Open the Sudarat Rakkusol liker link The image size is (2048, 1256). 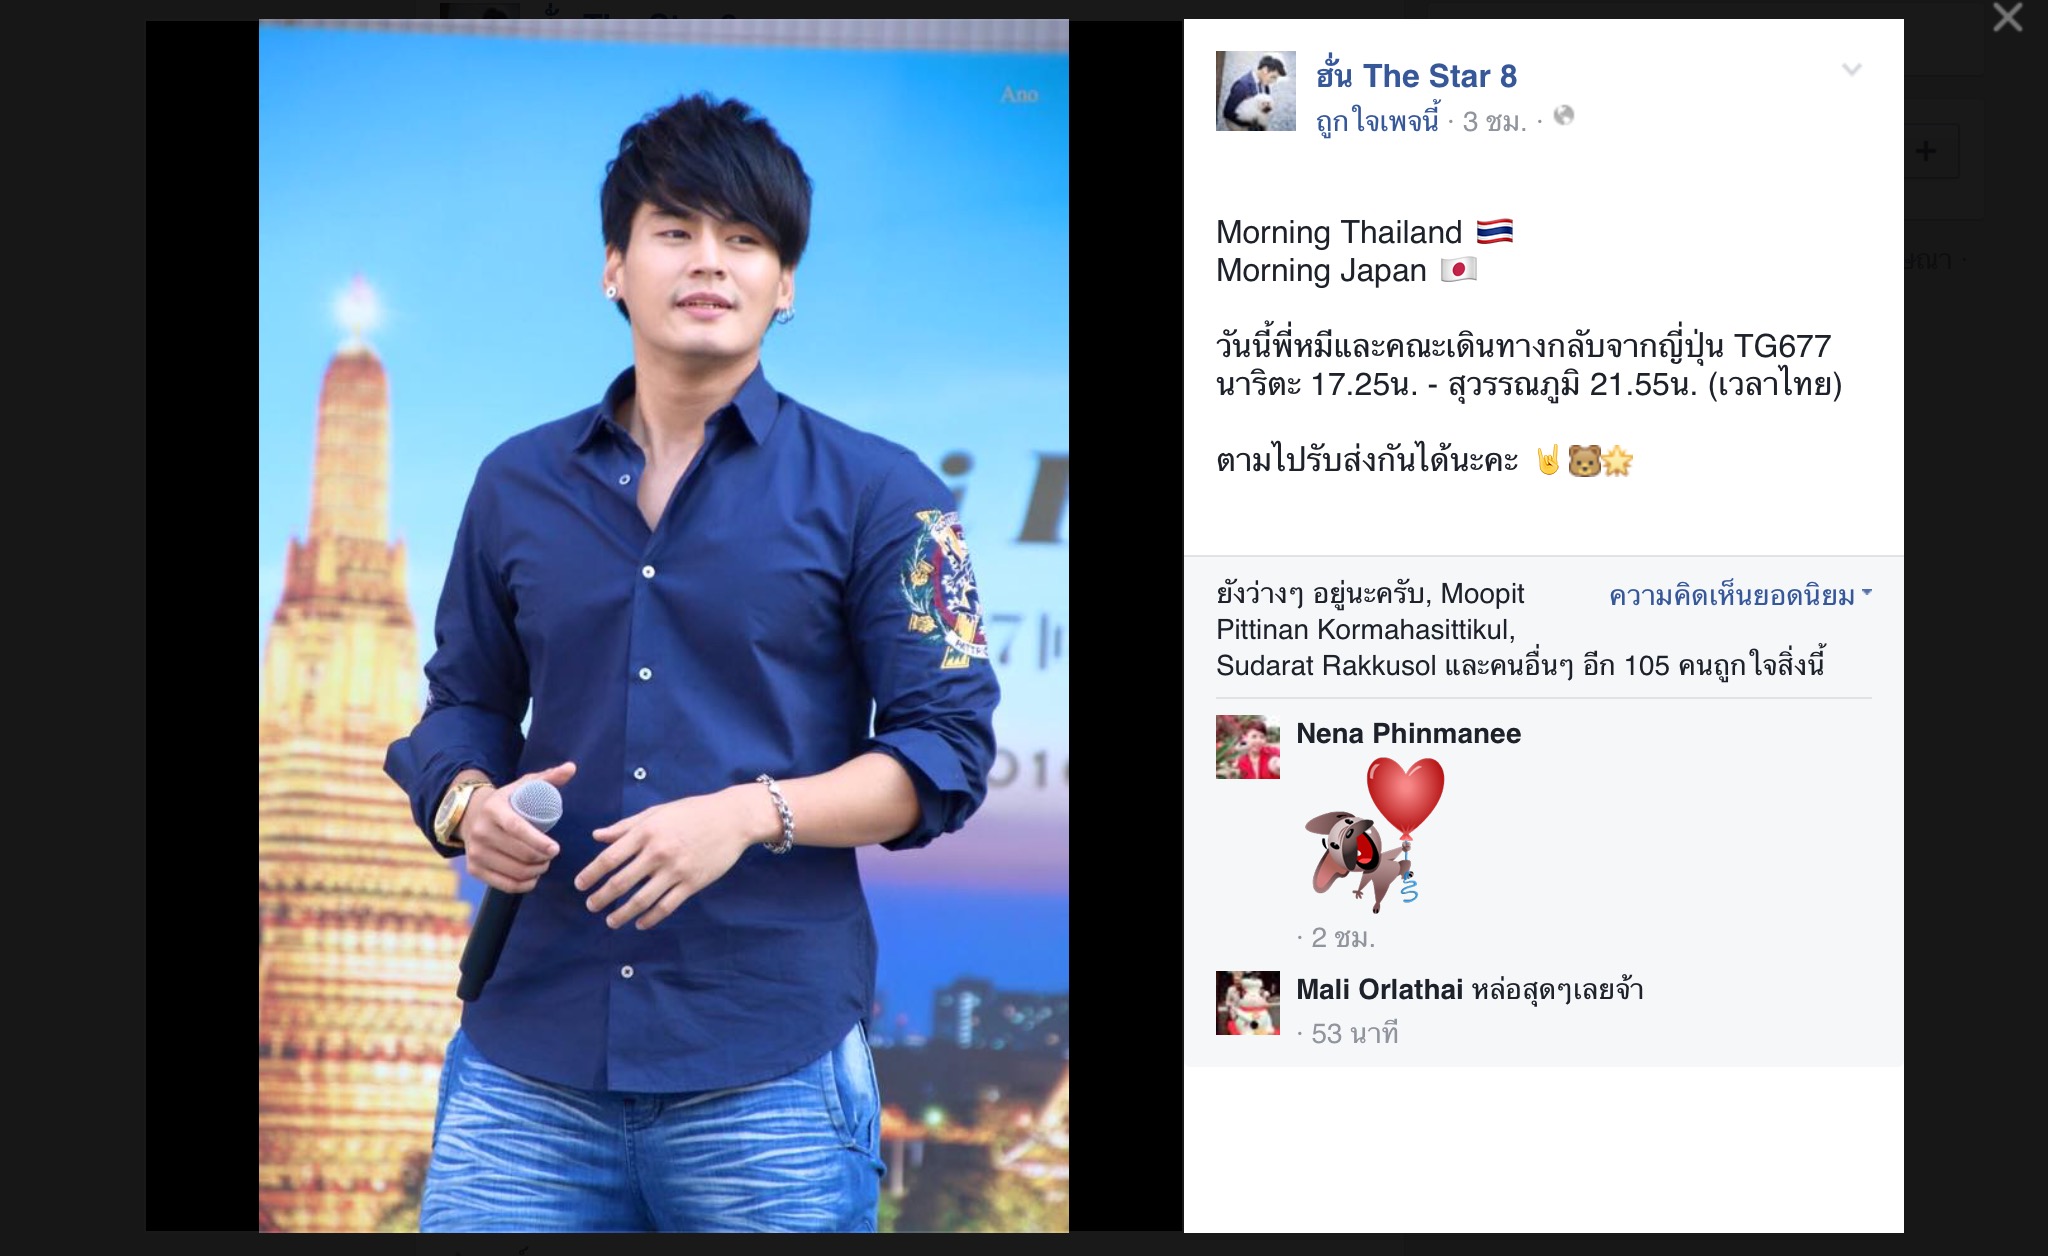pos(1326,665)
